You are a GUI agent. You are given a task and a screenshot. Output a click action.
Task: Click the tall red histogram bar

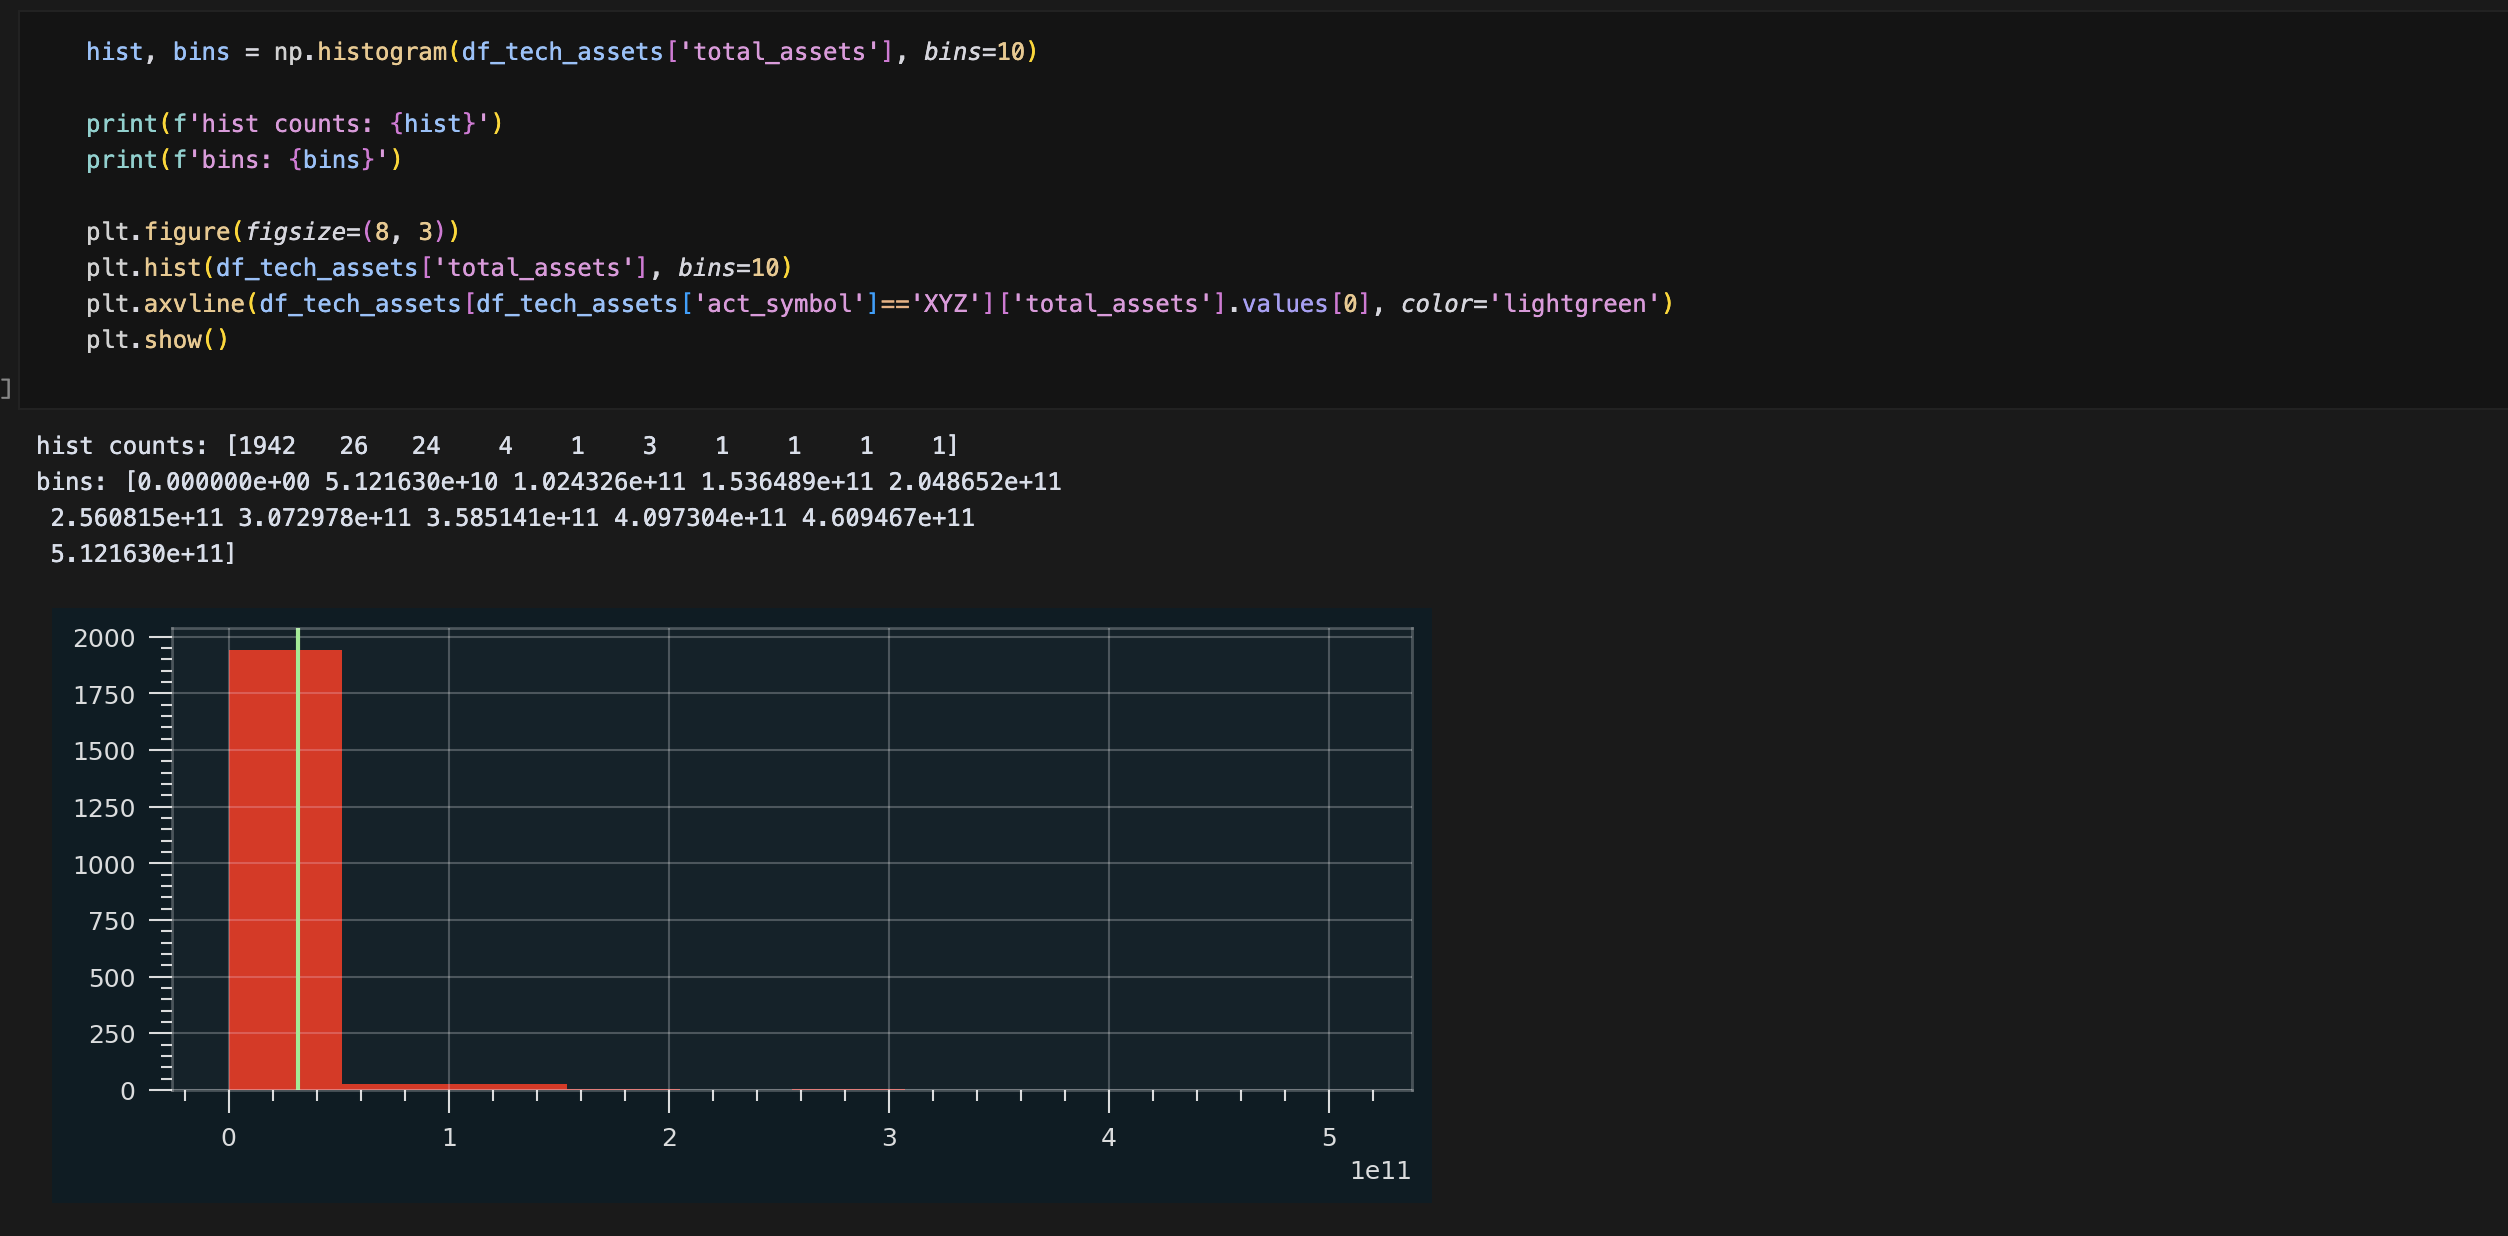pos(262,870)
